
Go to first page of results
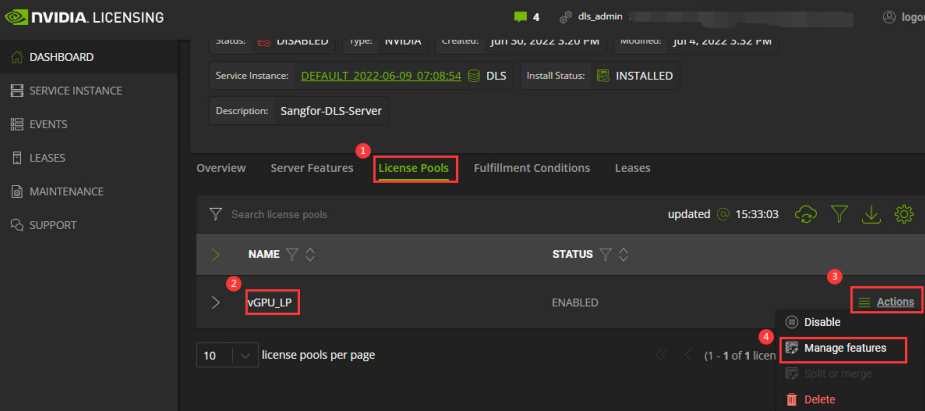point(662,356)
